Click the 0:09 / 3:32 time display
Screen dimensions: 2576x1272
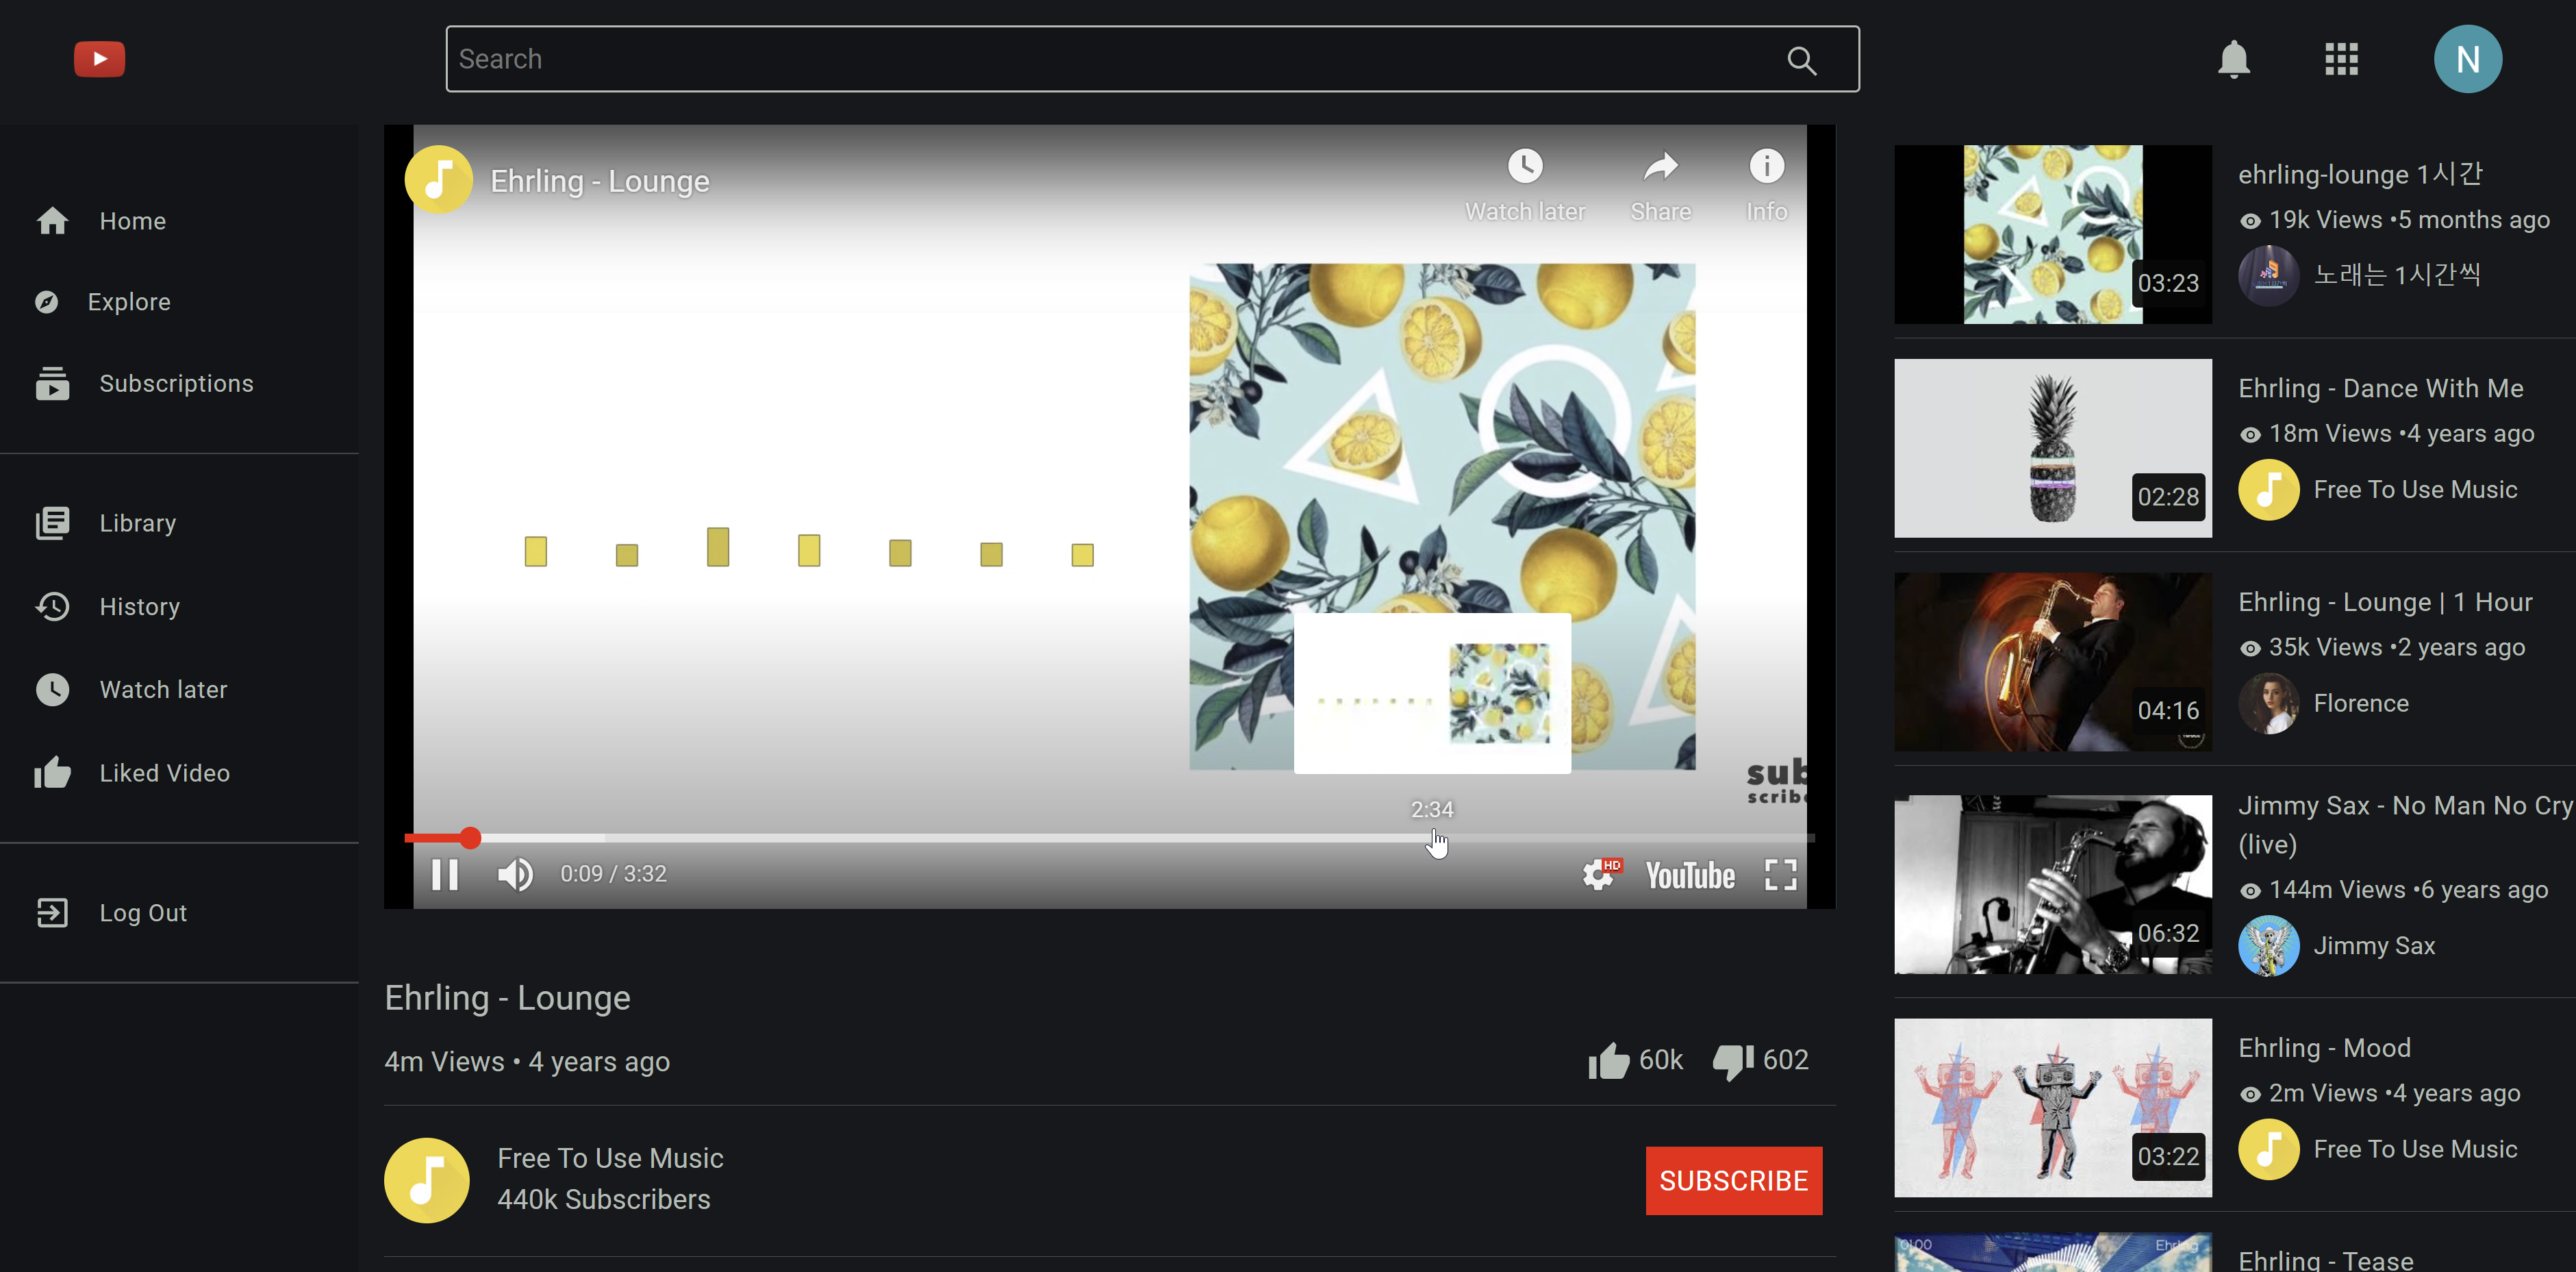coord(613,874)
